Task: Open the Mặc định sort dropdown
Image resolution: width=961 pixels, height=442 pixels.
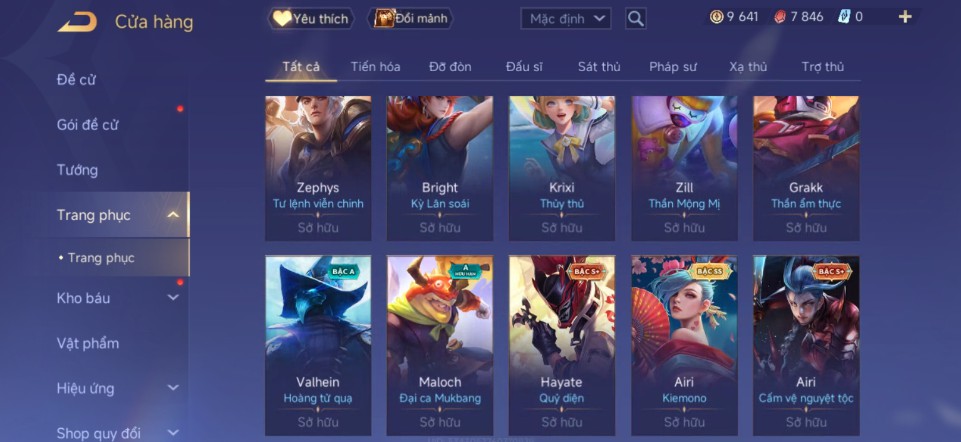Action: 566,18
